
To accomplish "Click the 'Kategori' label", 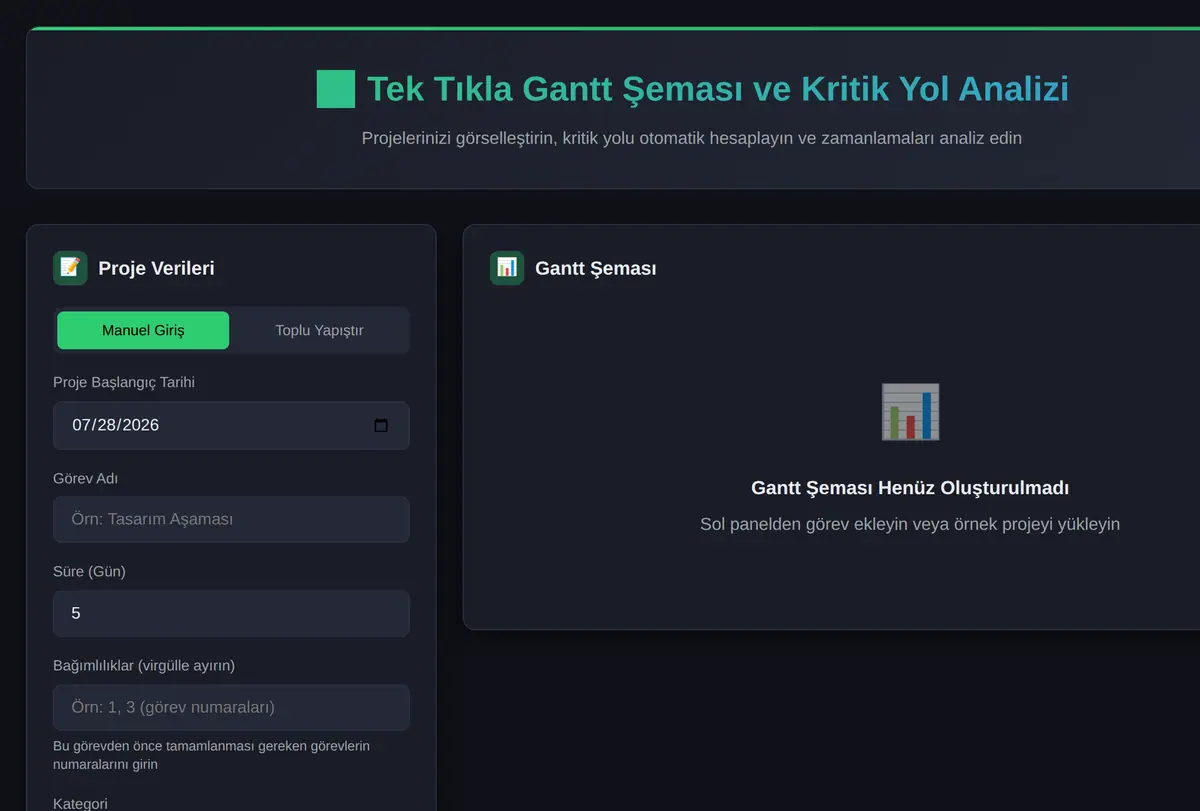I will [80, 803].
